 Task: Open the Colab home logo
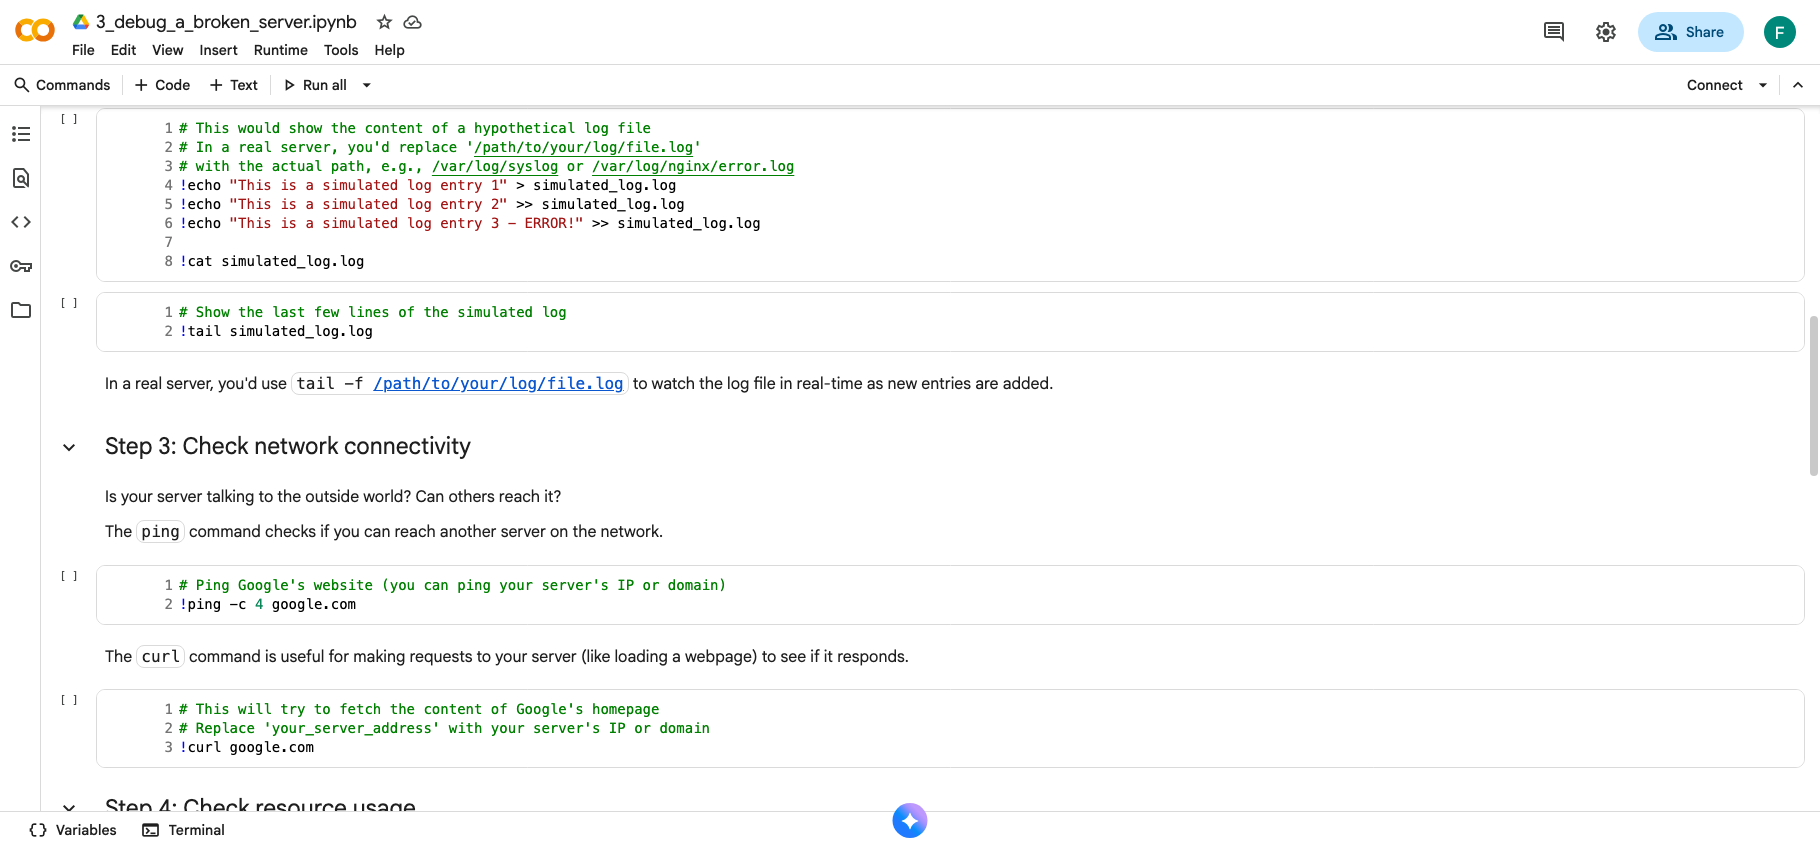point(35,31)
